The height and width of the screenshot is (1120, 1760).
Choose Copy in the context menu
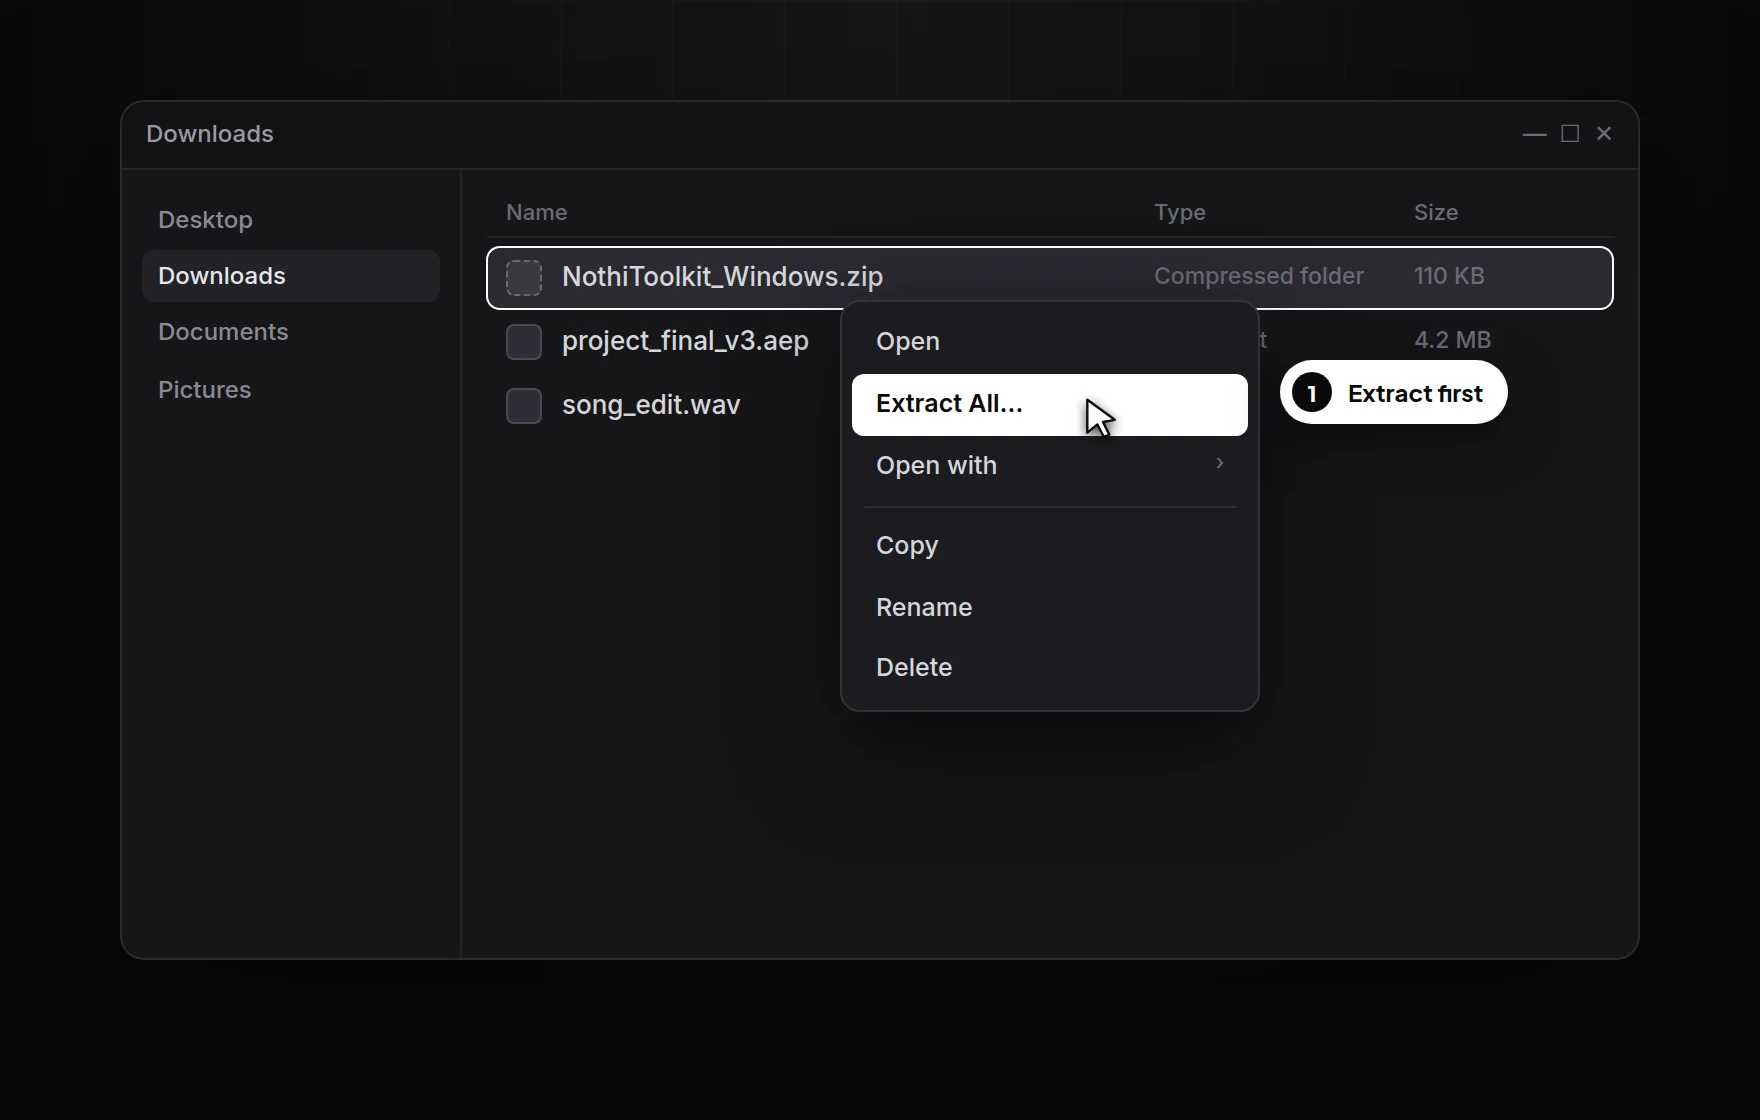pyautogui.click(x=1050, y=545)
